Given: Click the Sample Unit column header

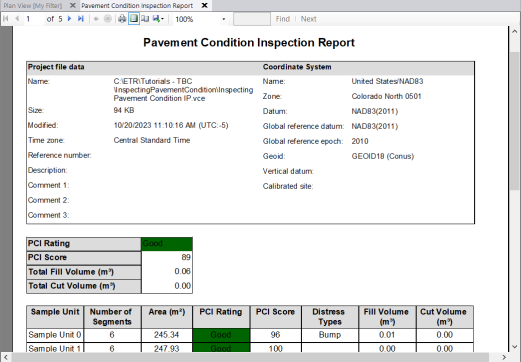Looking at the screenshot, I should pyautogui.click(x=55, y=317).
